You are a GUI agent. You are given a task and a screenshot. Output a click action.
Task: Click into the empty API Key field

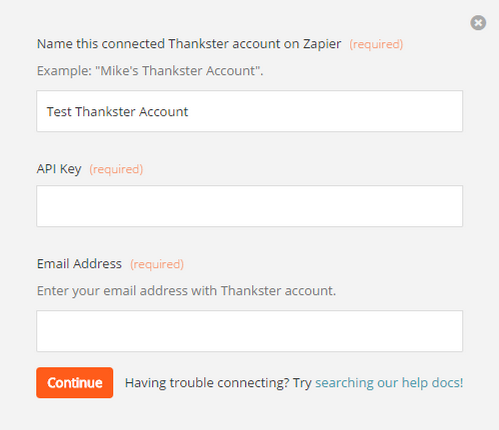(249, 206)
